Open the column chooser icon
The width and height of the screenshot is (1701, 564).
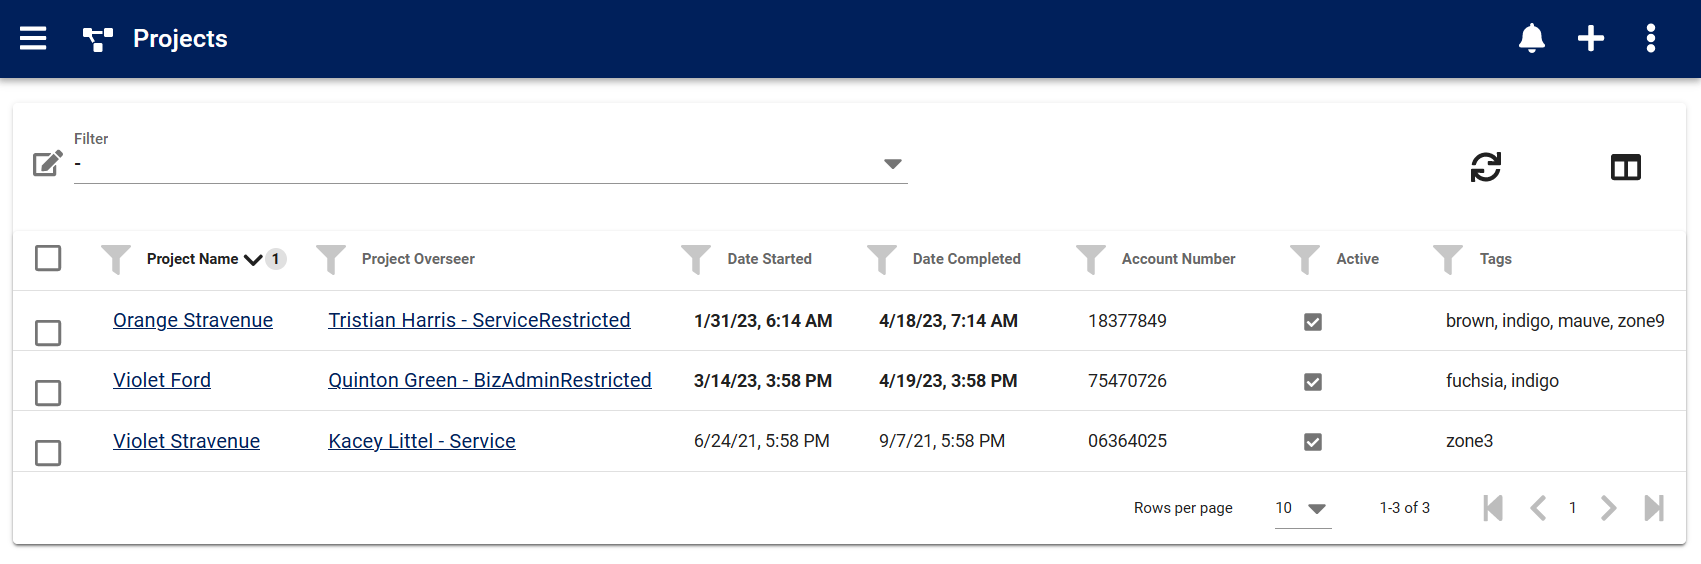tap(1625, 167)
